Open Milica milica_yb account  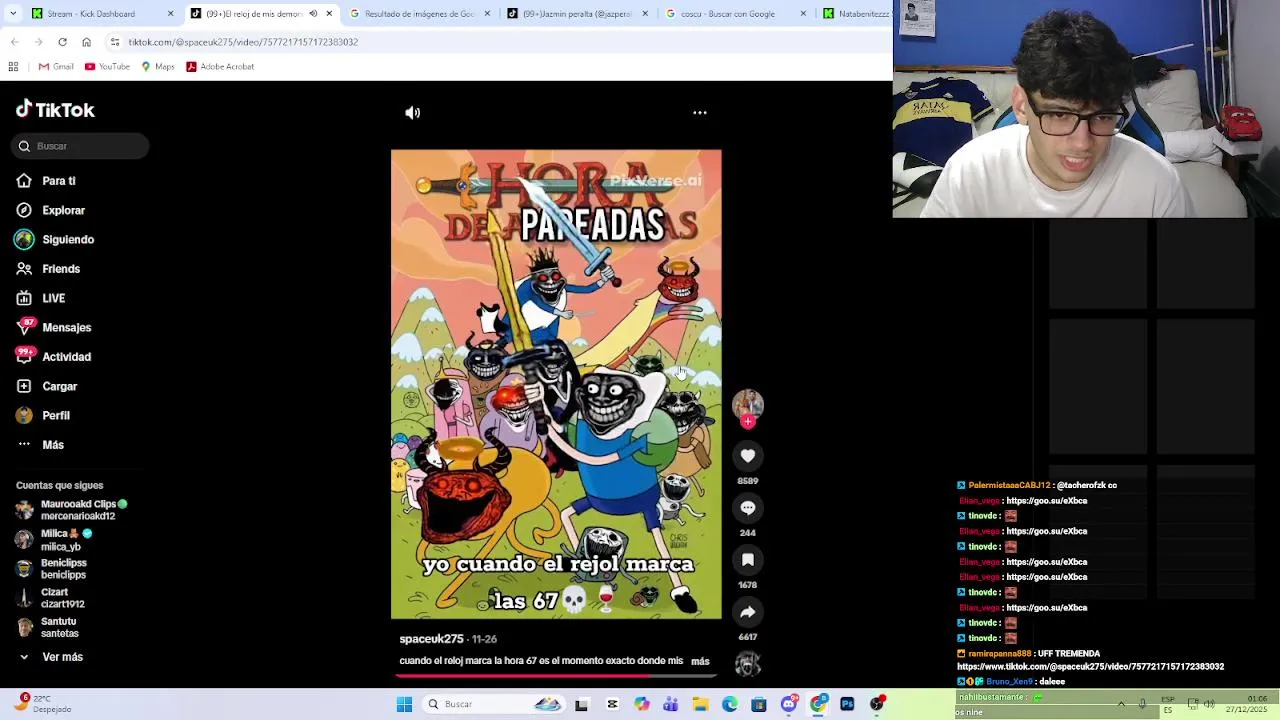tap(55, 540)
